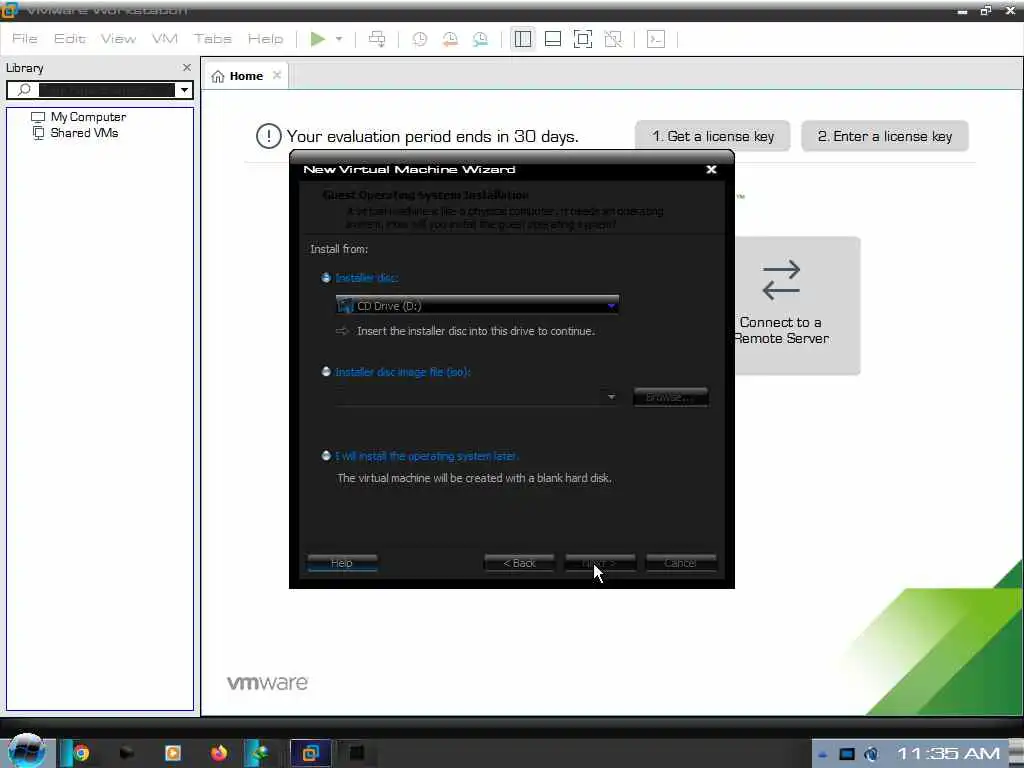Click the monitor tray icon
1024x768 pixels.
click(x=846, y=754)
